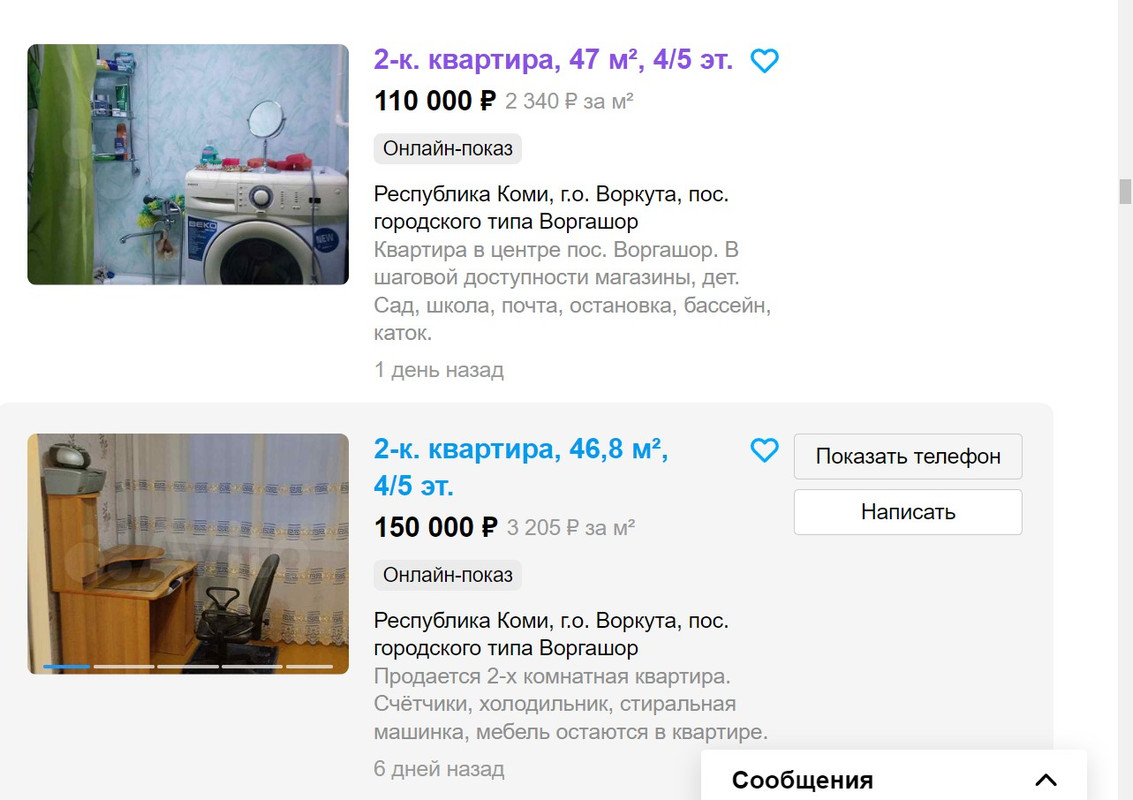1133x800 pixels.
Task: Click the 150 000 ₽ price
Action: coord(436,528)
